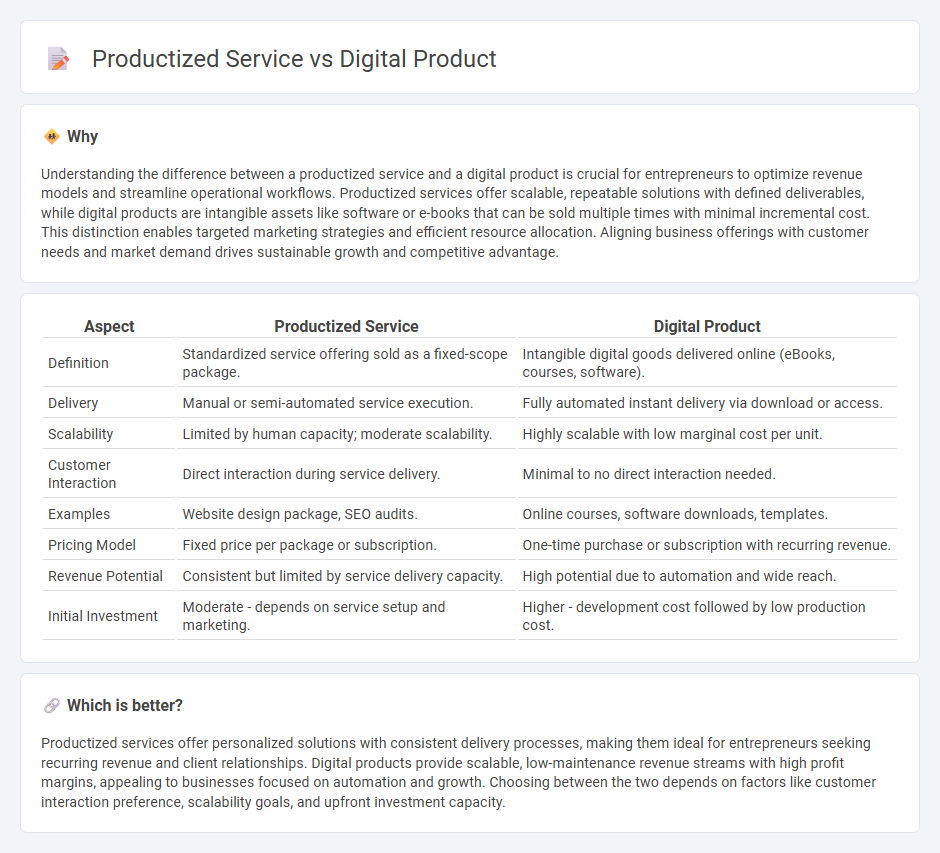The width and height of the screenshot is (940, 853).
Task: Click cell 'Higher - development cost followed by low production cost.'
Action: (x=707, y=616)
